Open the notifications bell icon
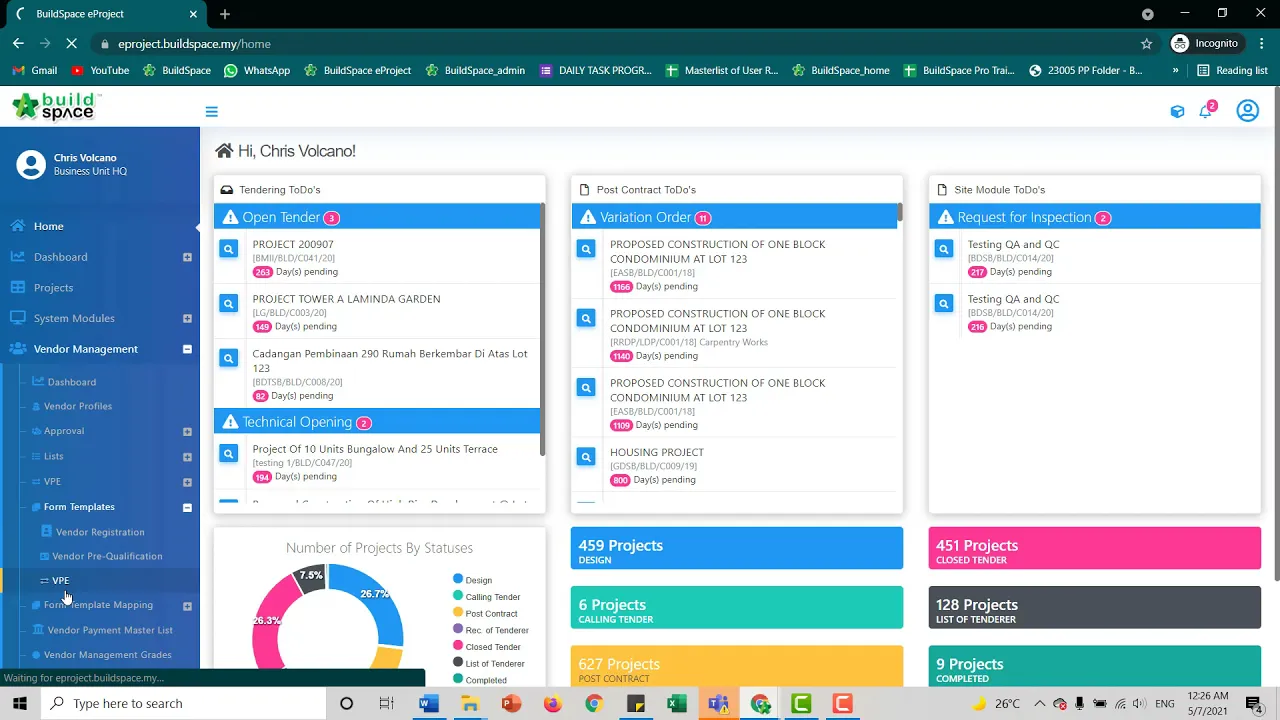The image size is (1280, 720). click(1206, 111)
